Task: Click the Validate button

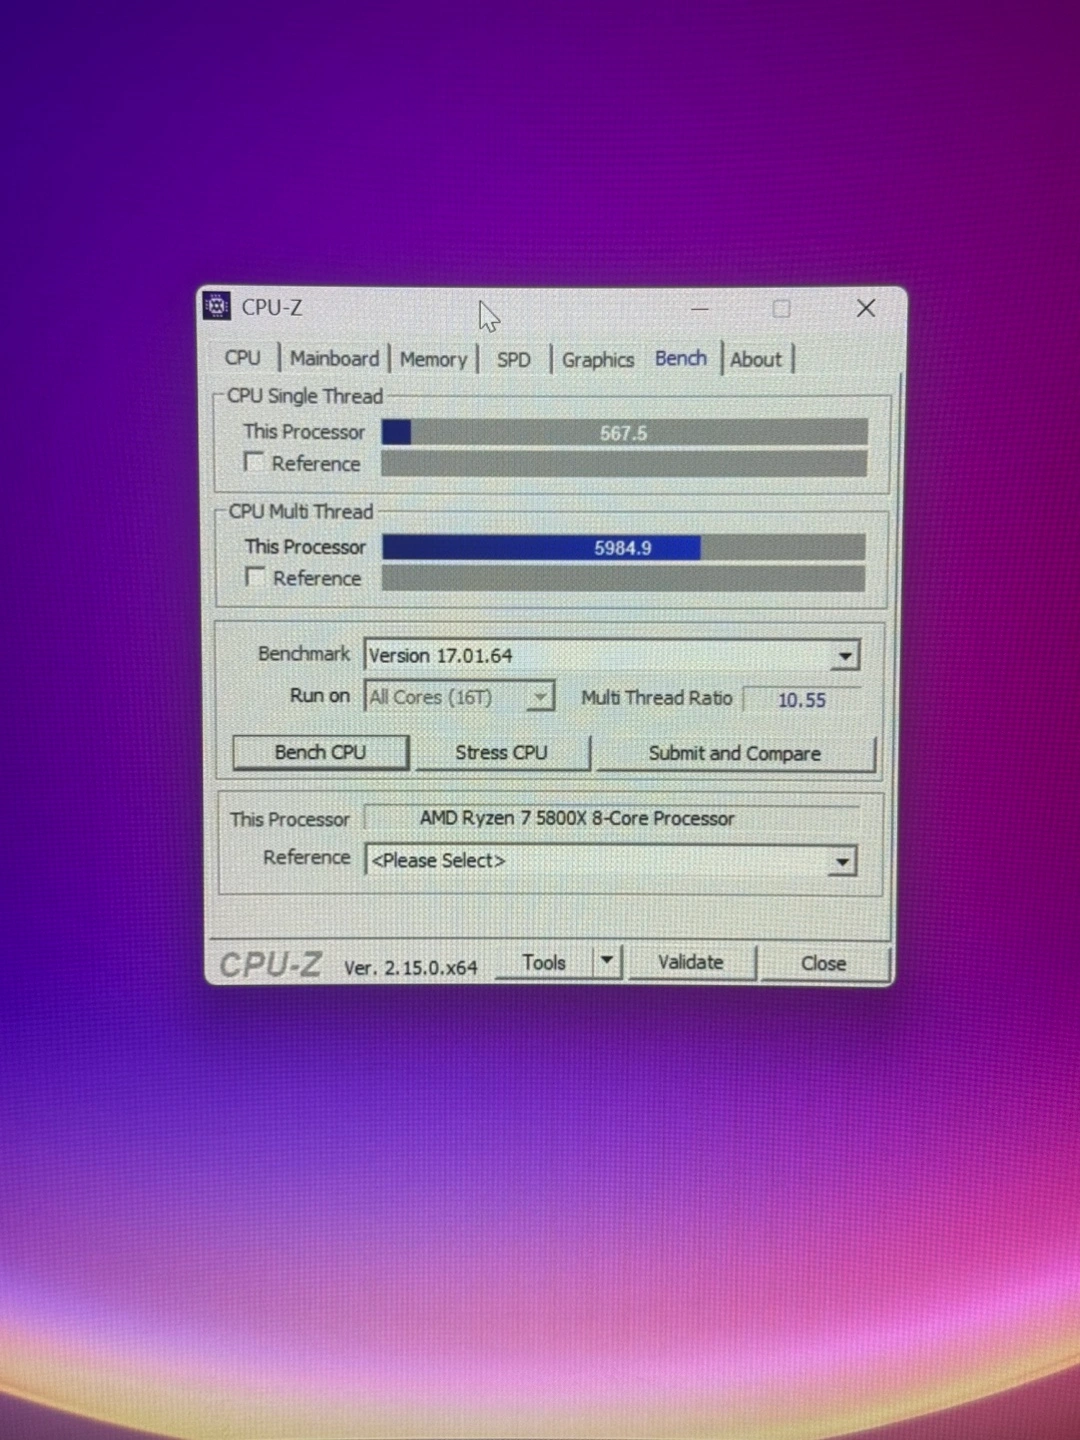Action: [691, 962]
